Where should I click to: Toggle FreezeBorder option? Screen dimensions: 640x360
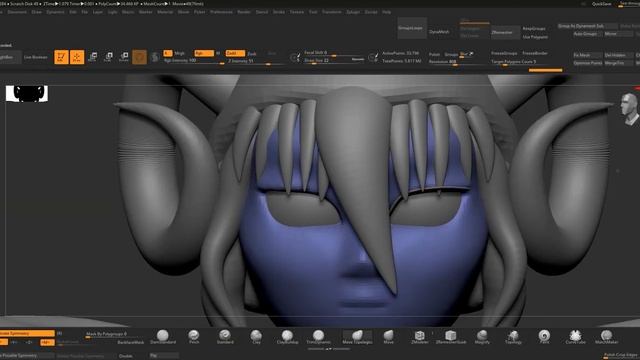(535, 53)
